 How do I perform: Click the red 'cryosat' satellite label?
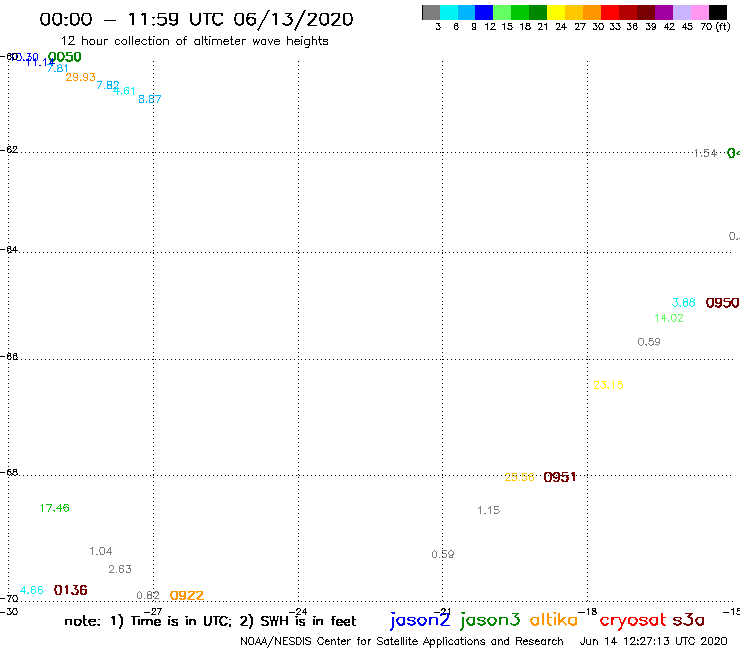coord(632,621)
